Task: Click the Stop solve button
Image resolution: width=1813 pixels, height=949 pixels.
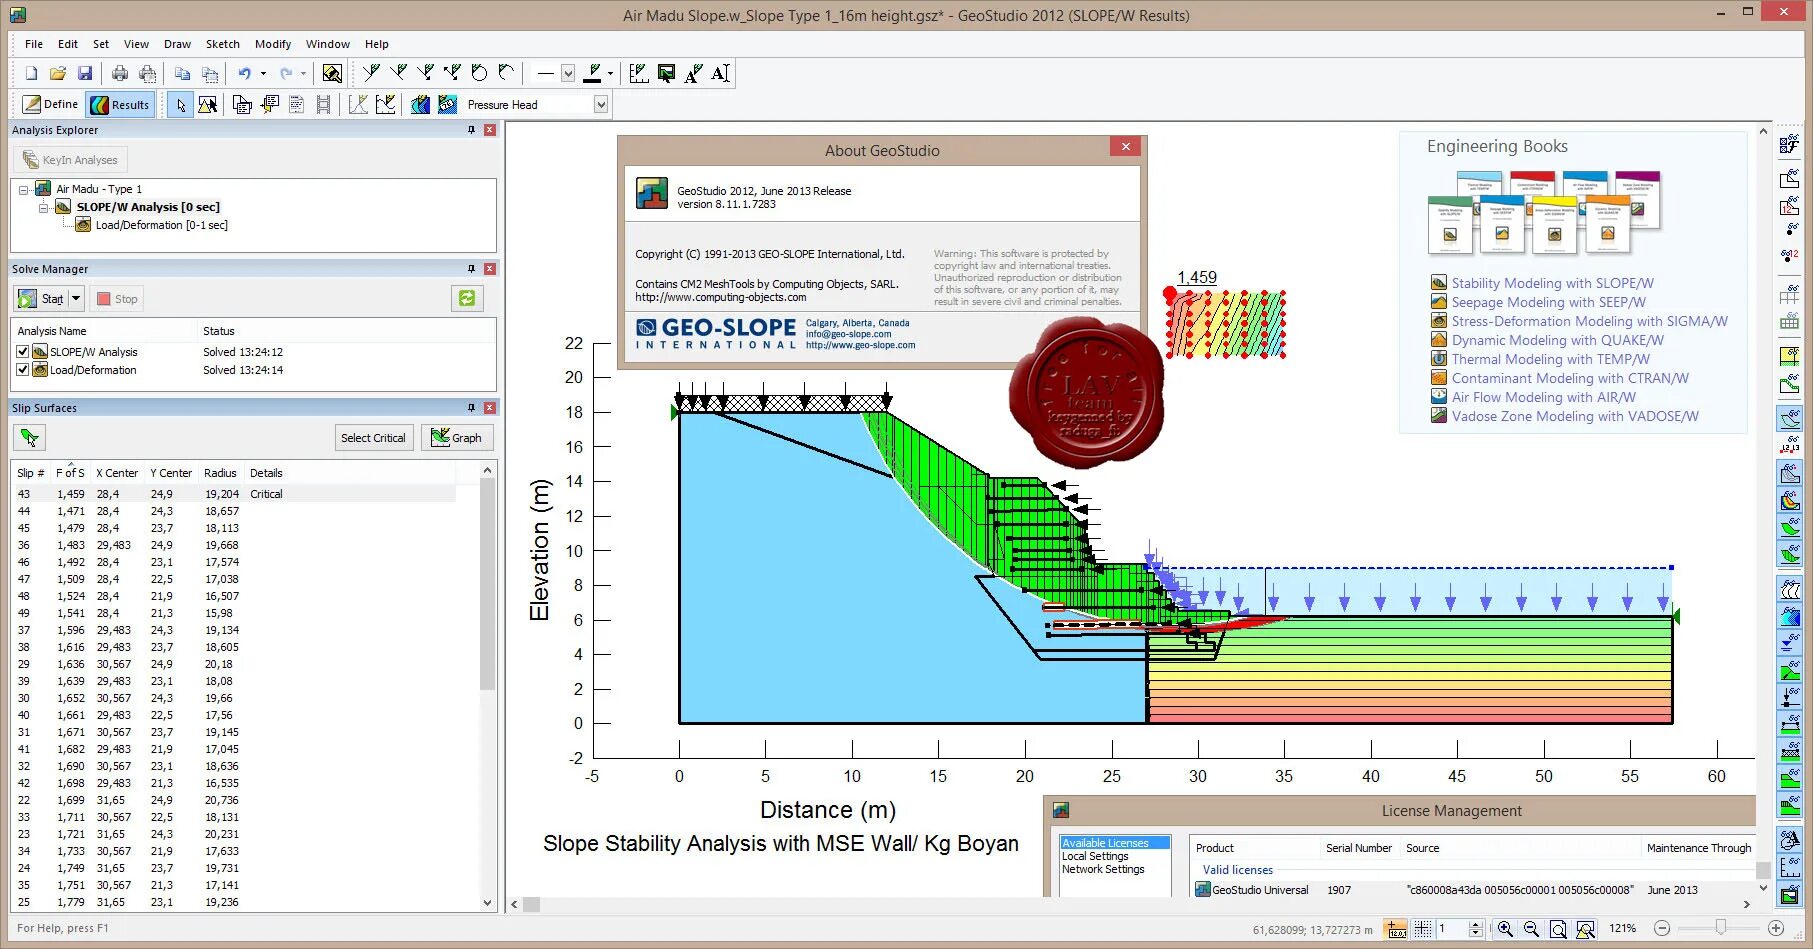Action: tap(117, 298)
